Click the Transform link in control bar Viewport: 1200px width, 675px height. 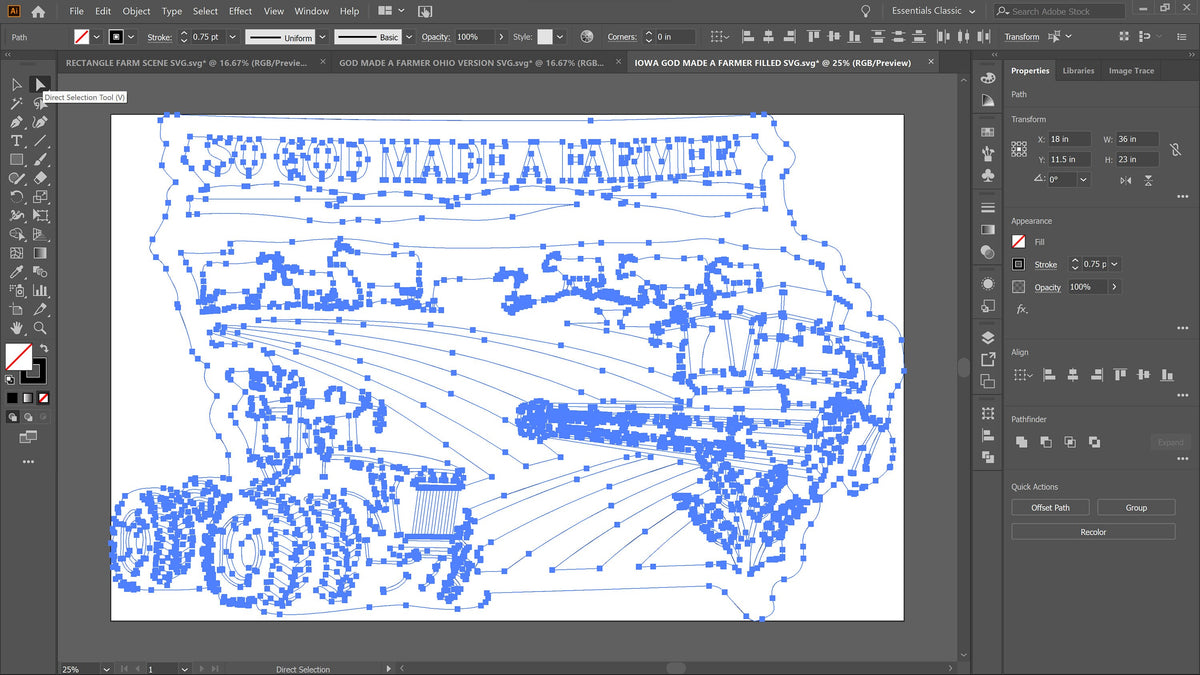coord(1022,37)
